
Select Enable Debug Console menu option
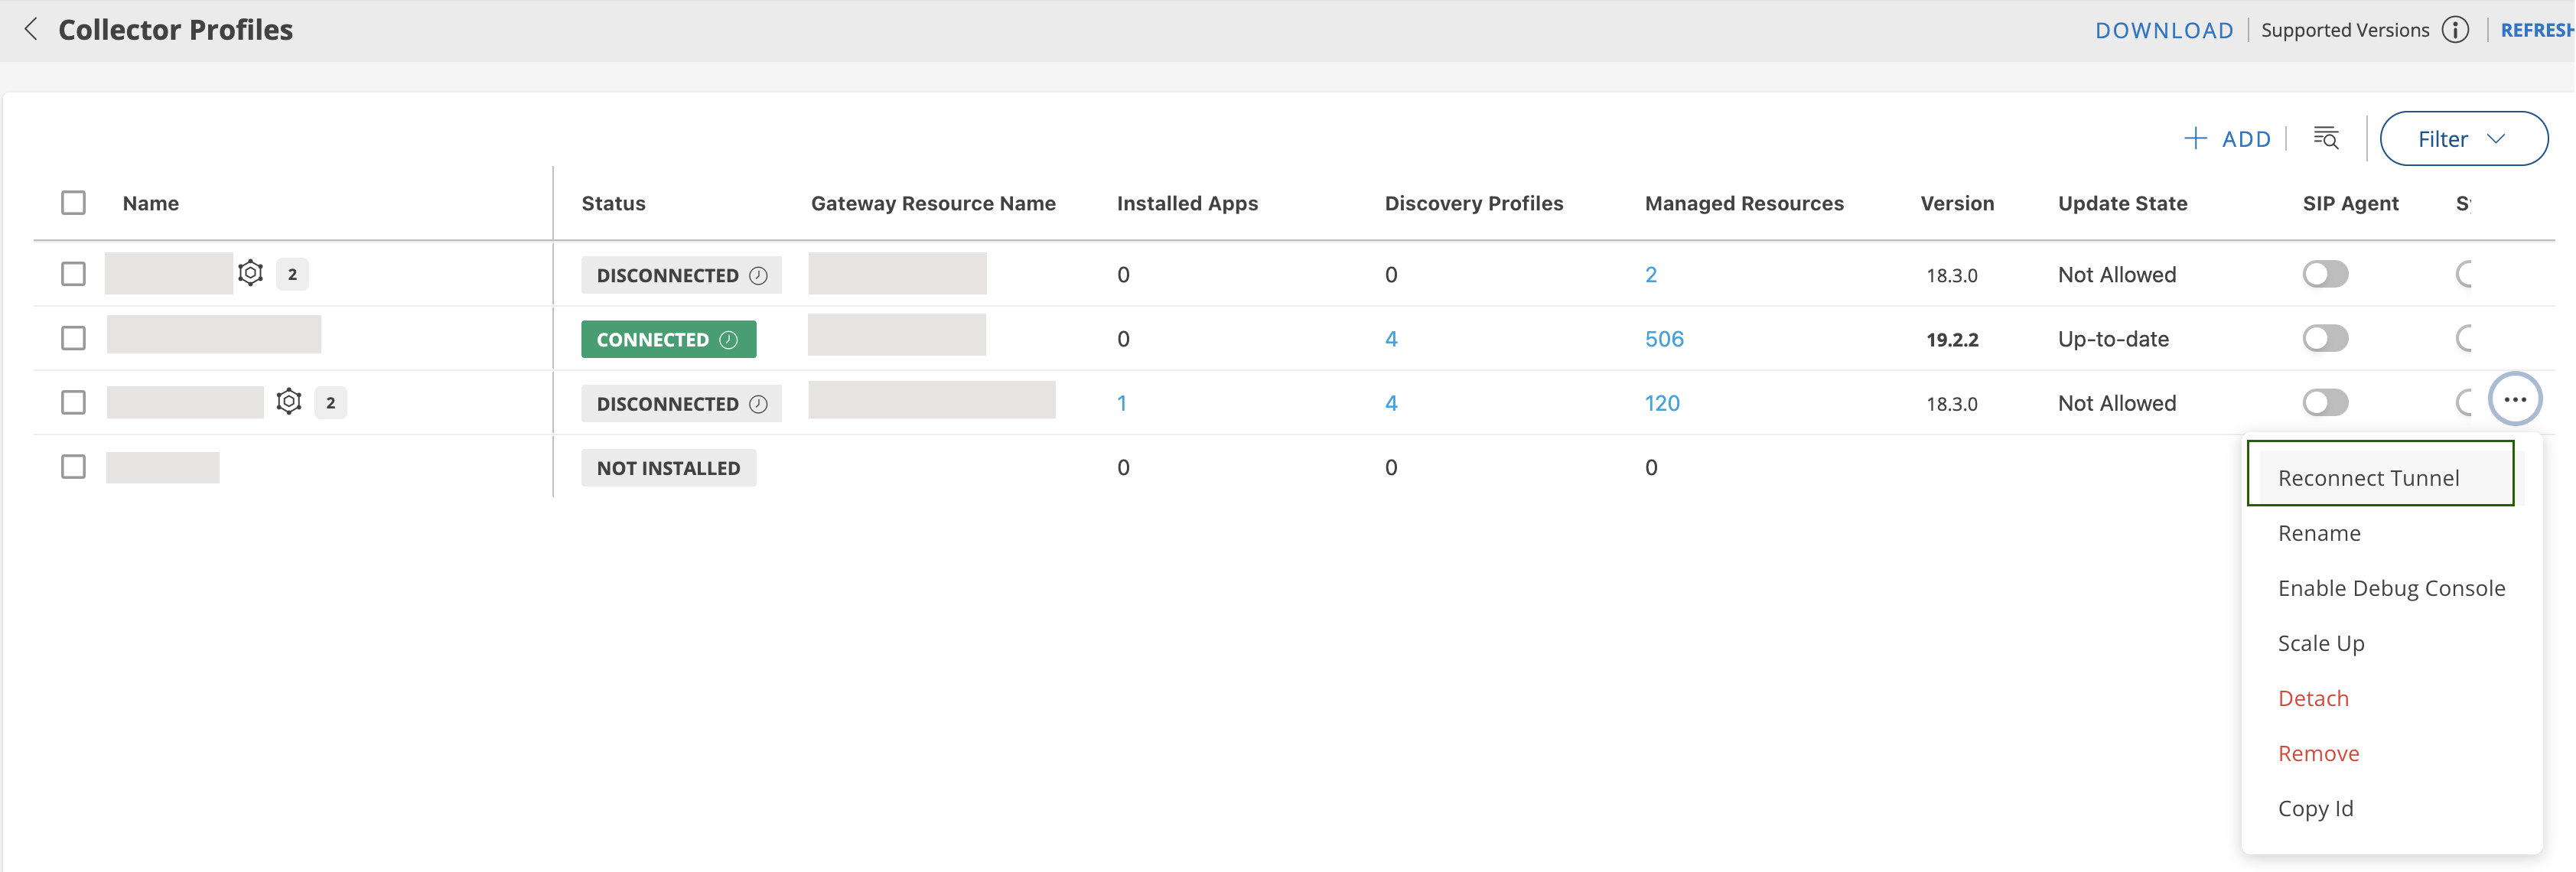pyautogui.click(x=2391, y=588)
